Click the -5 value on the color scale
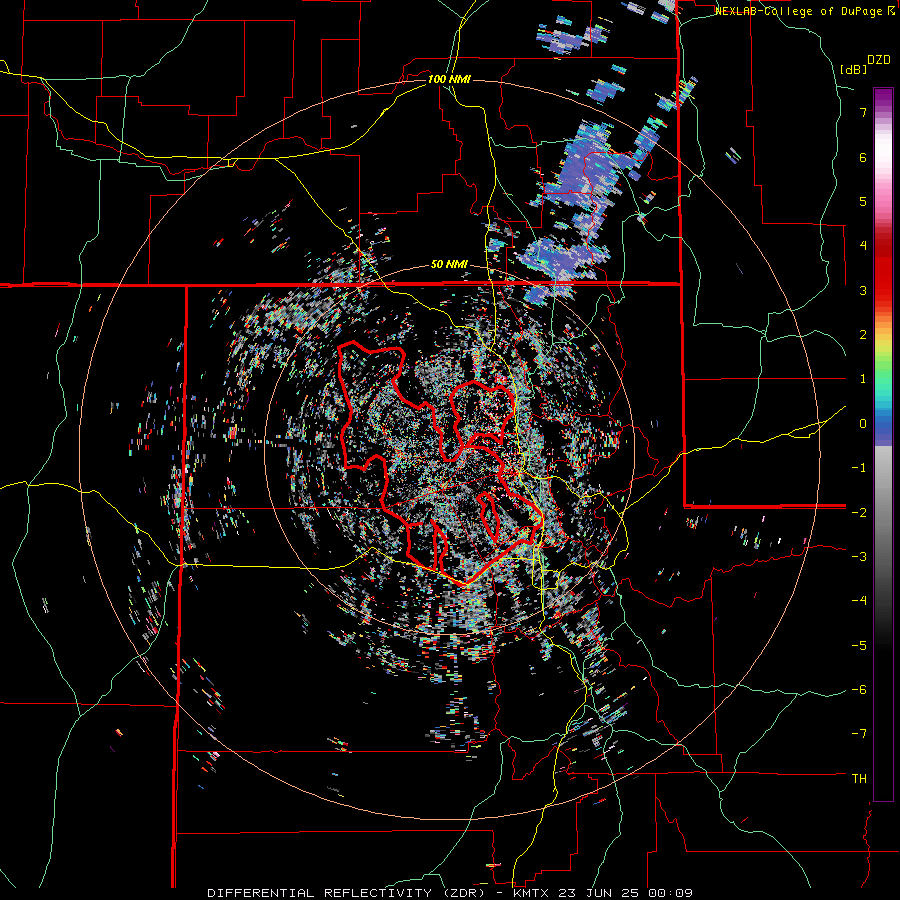The height and width of the screenshot is (900, 900). (x=859, y=645)
